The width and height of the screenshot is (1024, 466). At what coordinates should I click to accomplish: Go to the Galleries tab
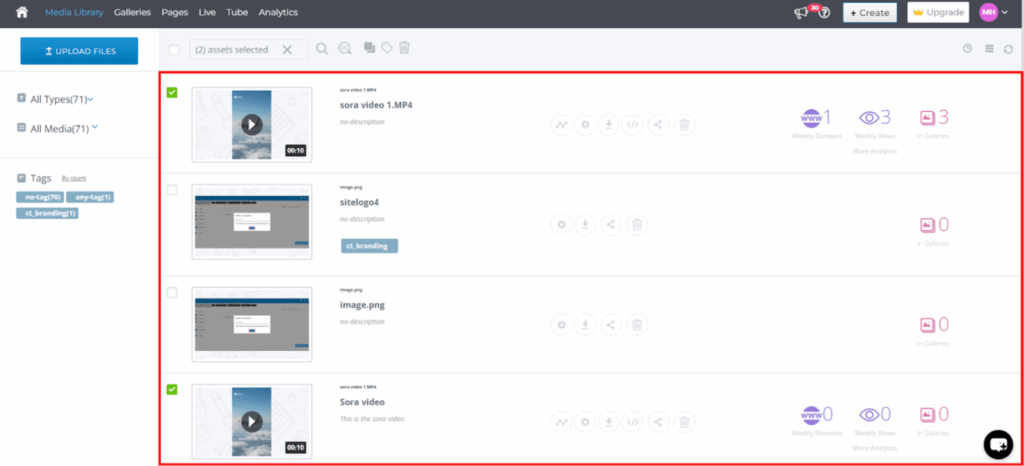pos(133,12)
